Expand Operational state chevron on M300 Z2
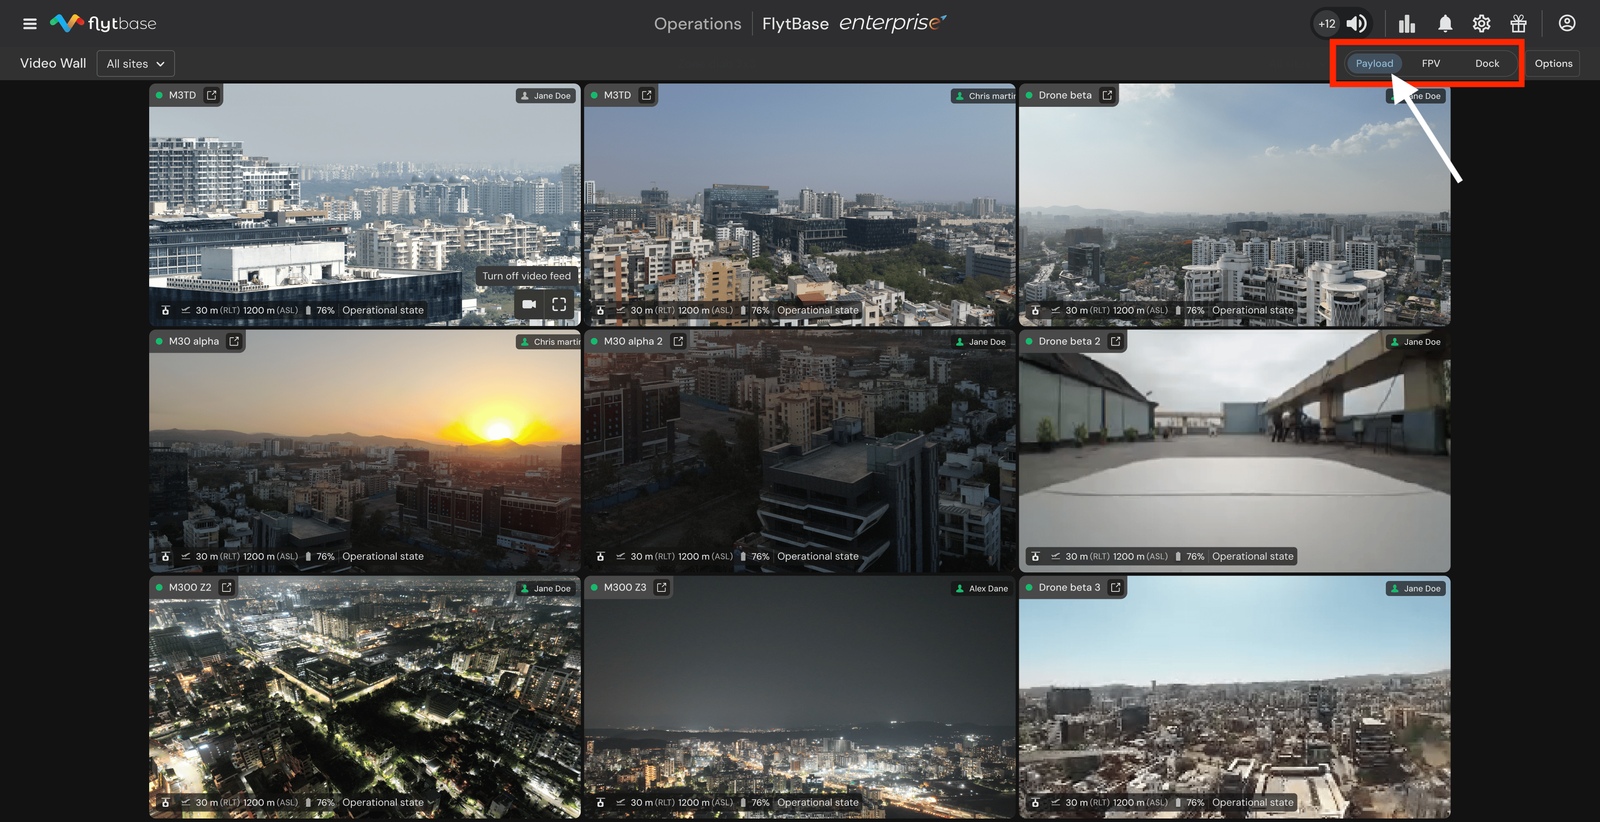 [x=431, y=802]
